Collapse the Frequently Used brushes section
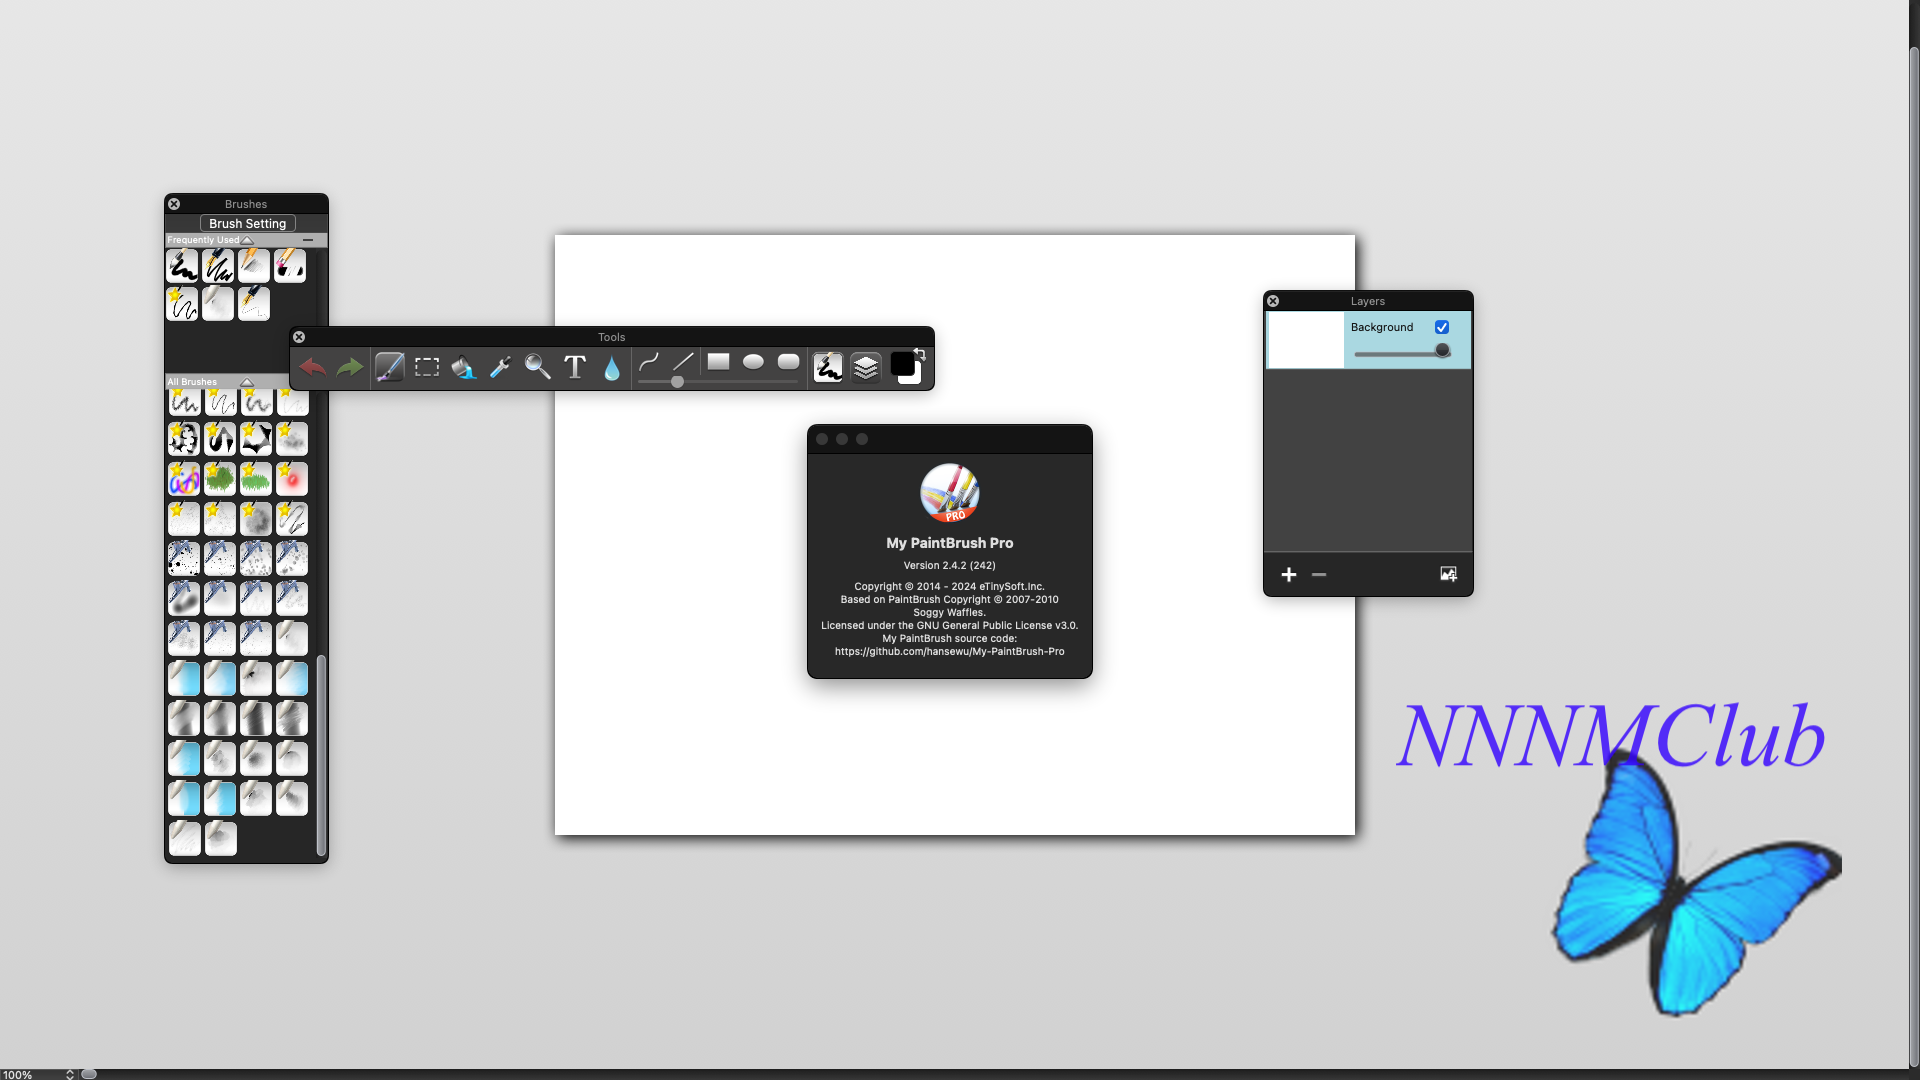 247,240
